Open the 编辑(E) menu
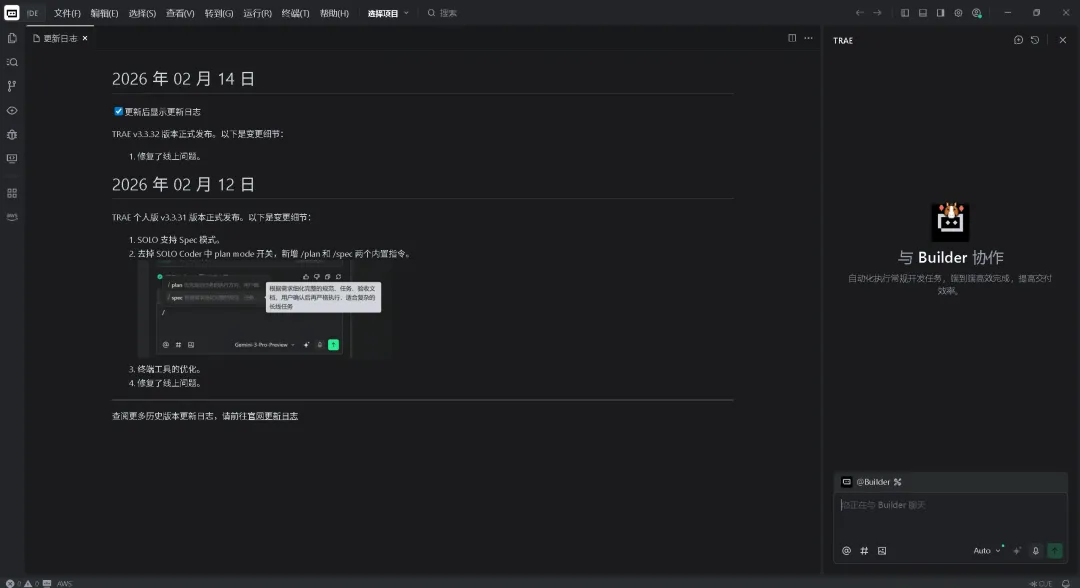Screen dimensions: 1080x588 [105, 13]
